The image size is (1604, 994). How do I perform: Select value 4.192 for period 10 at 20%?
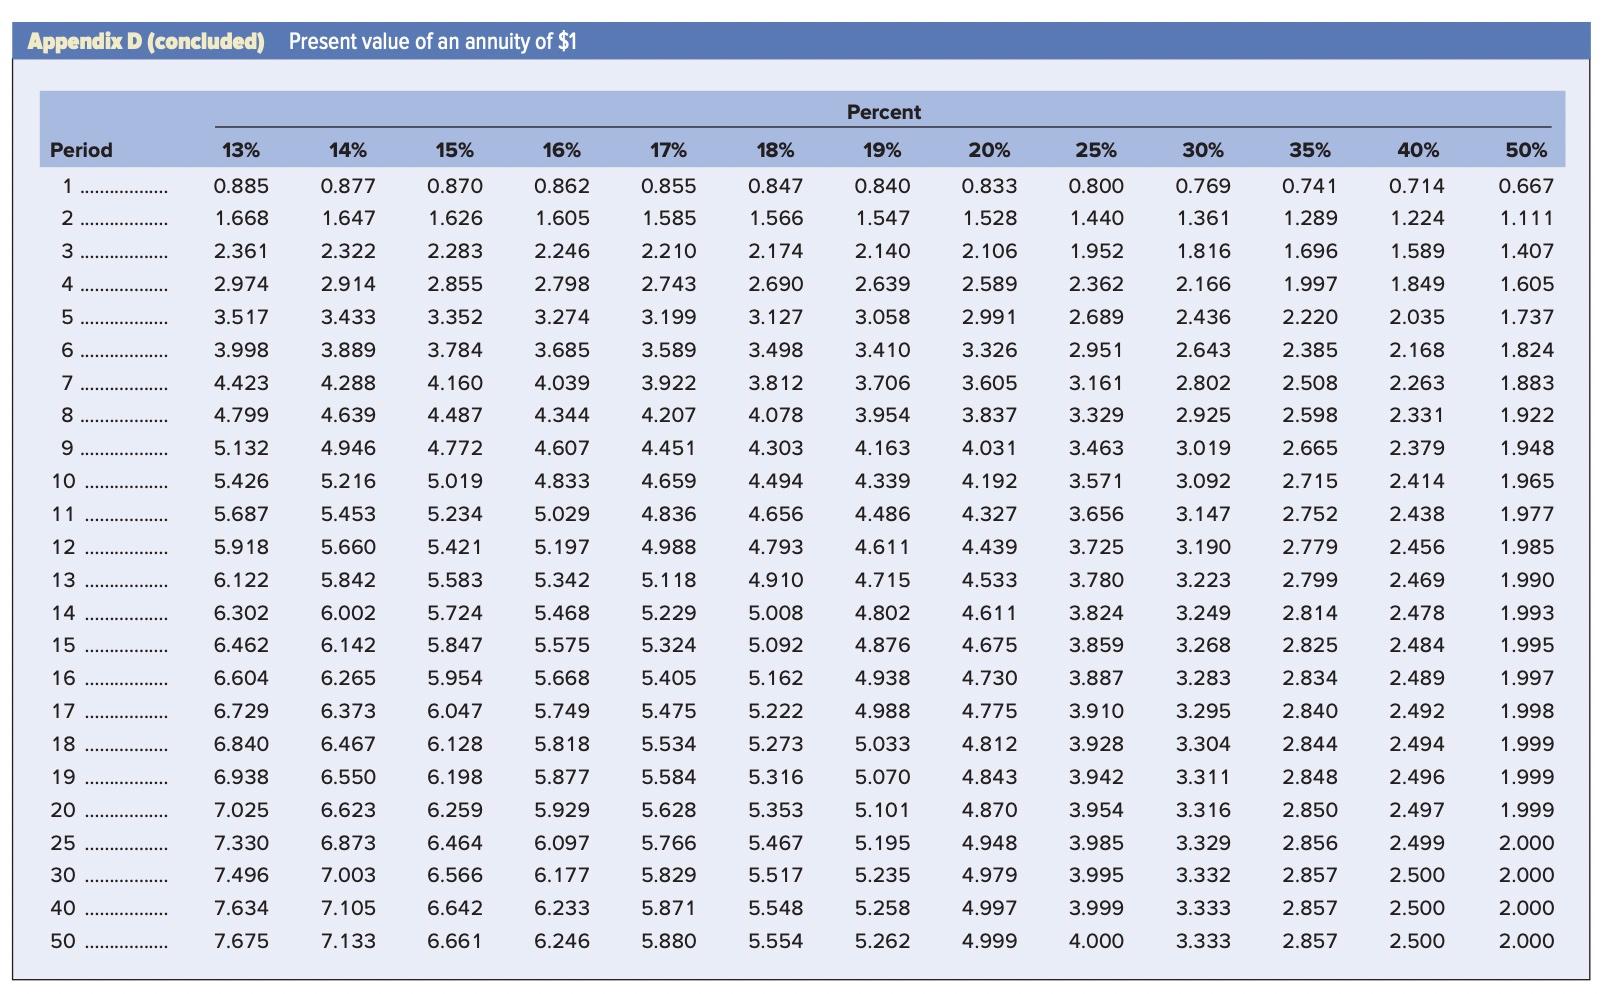coord(989,481)
